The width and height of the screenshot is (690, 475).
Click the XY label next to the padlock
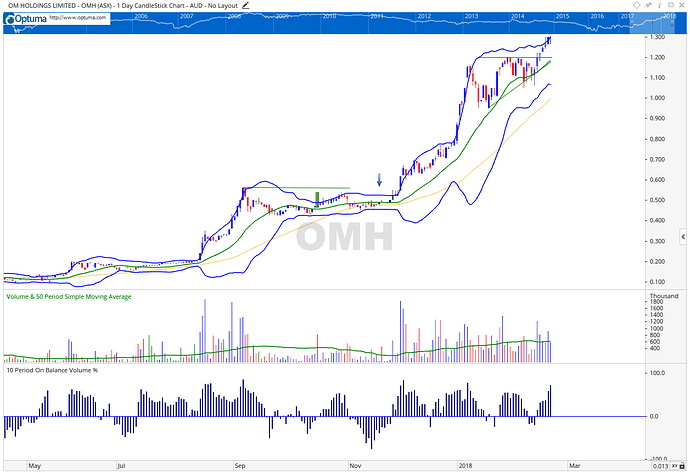675,466
